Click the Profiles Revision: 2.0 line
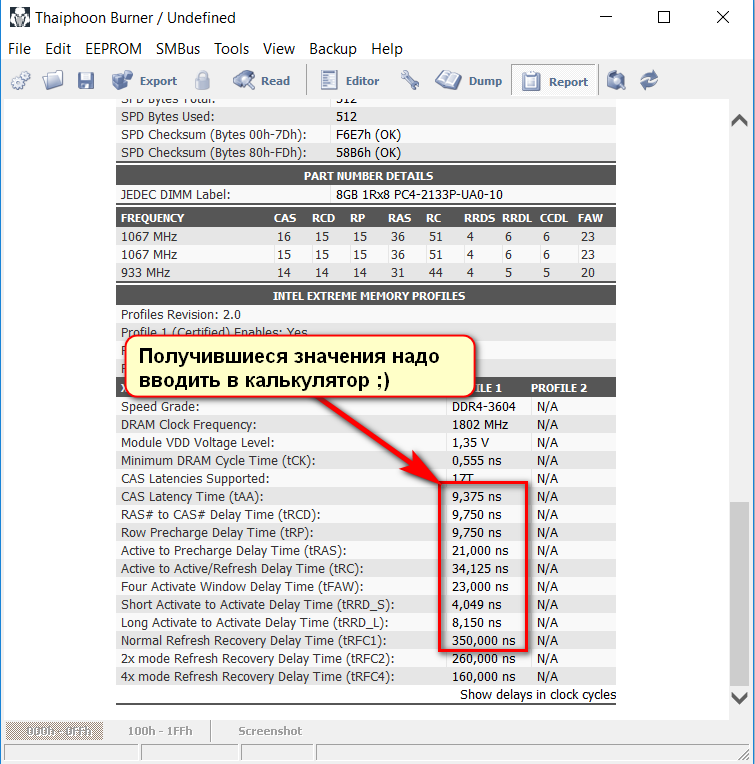The height and width of the screenshot is (764, 755). point(181,315)
